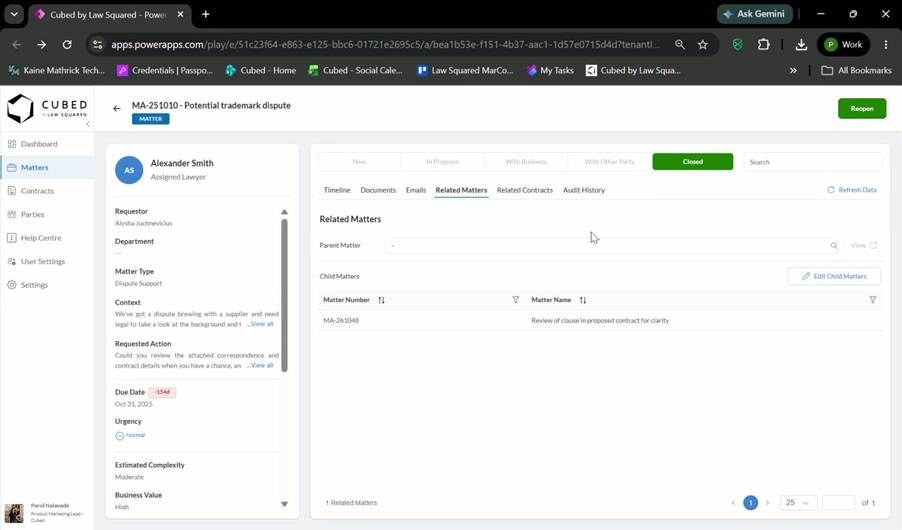
Task: Select the New status stage
Action: pyautogui.click(x=359, y=162)
